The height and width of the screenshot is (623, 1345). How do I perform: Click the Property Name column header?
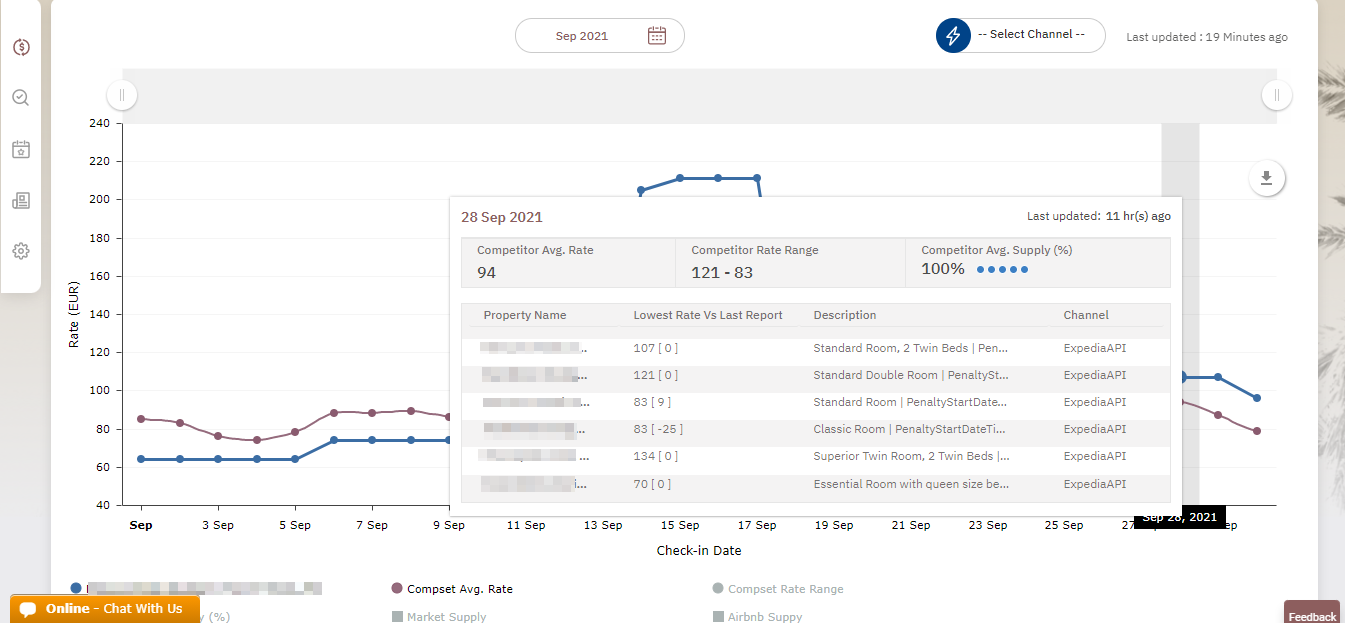(x=525, y=315)
